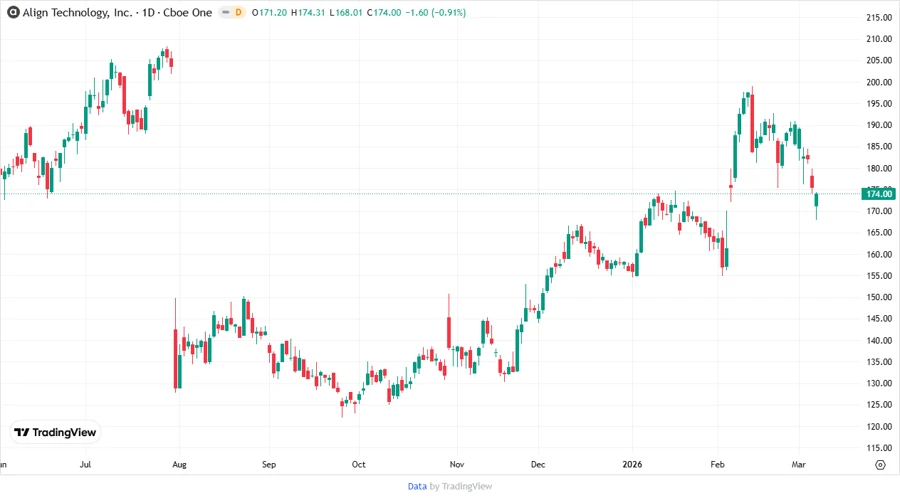Open the chart settings gear icon
900x498 pixels.
(880, 465)
